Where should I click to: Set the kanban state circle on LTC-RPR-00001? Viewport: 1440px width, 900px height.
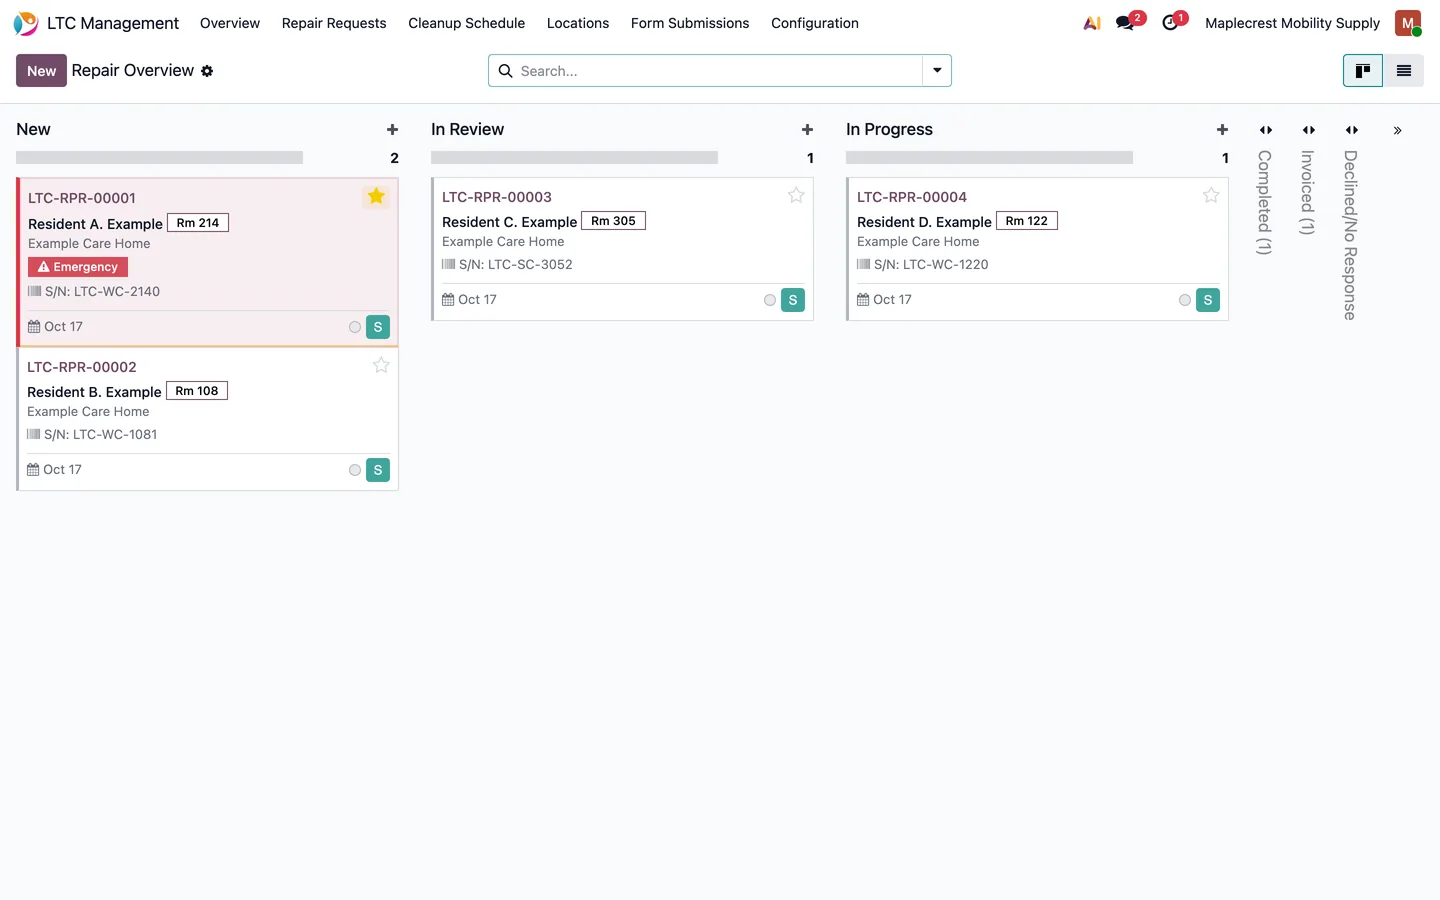coord(355,327)
